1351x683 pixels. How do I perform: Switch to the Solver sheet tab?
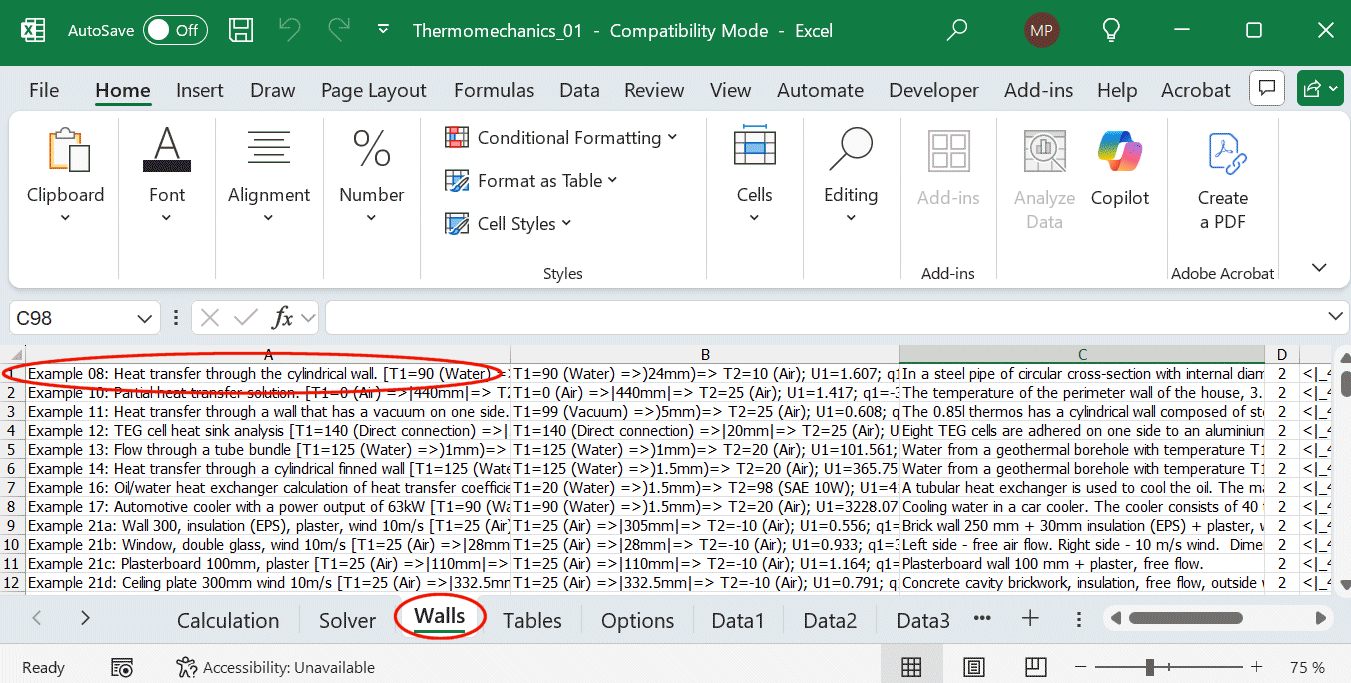347,620
